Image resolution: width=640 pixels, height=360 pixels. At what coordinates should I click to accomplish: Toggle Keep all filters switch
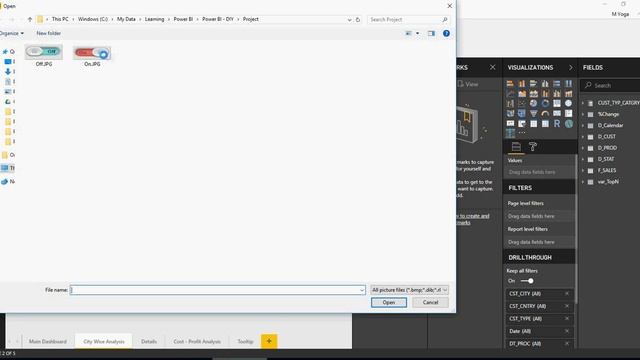coord(527,281)
